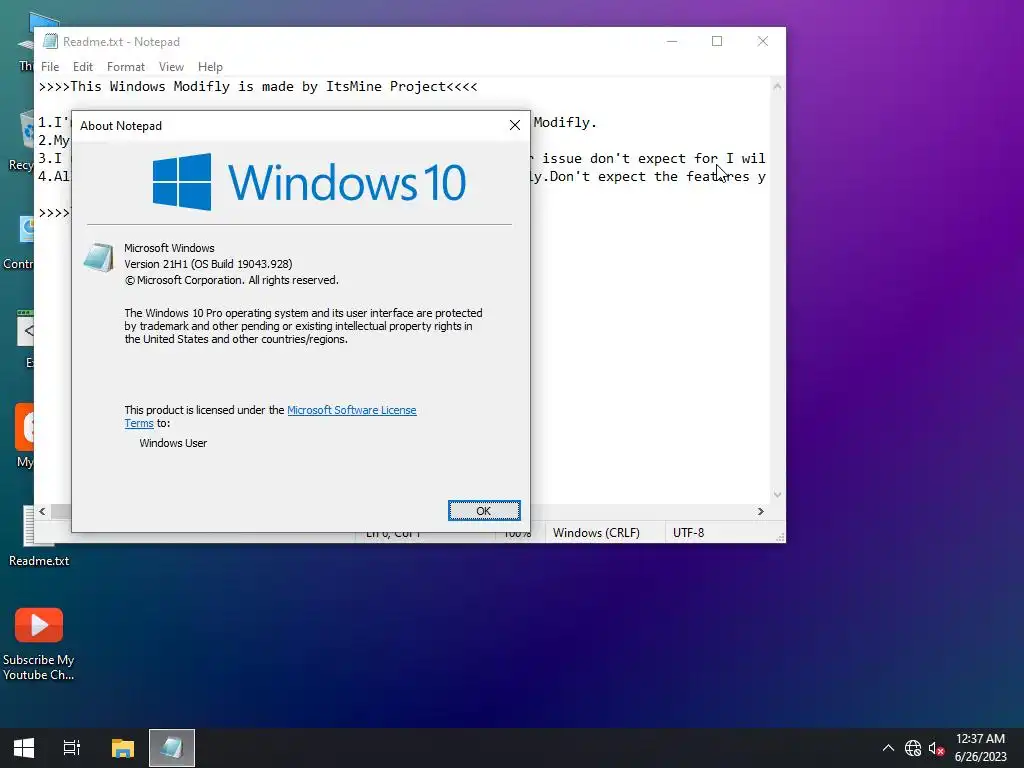Open the Microsoft Software License Terms link

tap(351, 410)
